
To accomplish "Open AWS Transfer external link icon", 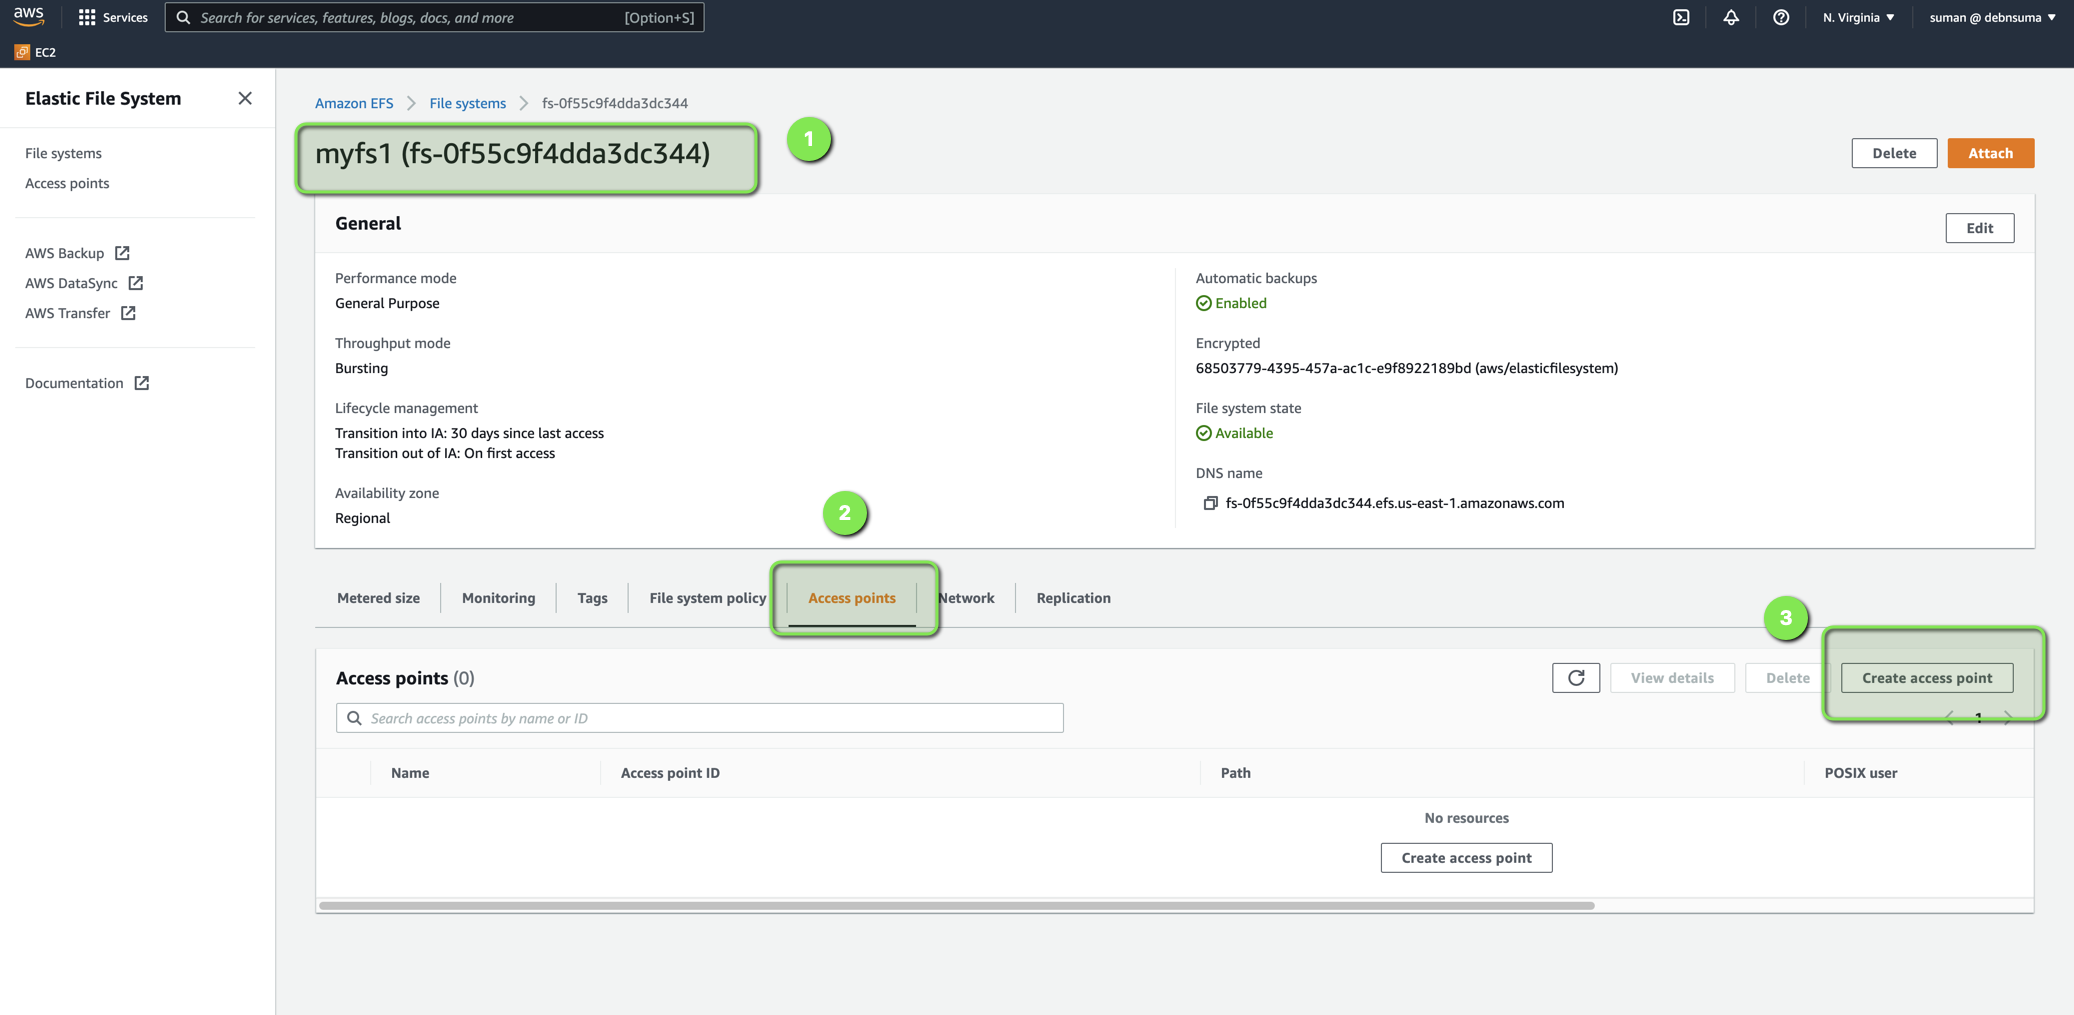I will (128, 313).
